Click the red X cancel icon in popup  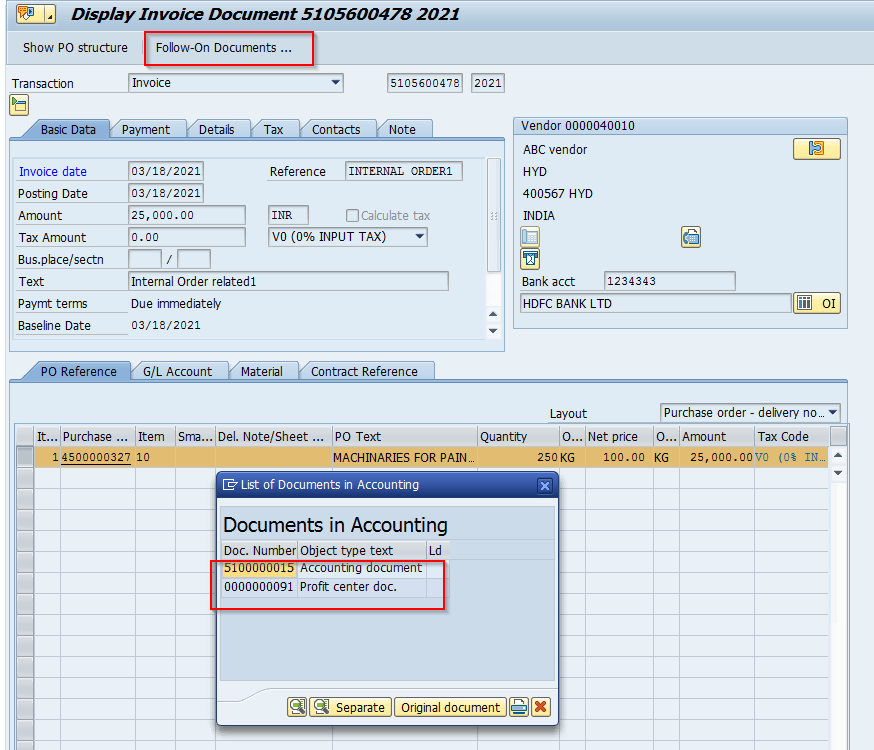click(x=541, y=707)
